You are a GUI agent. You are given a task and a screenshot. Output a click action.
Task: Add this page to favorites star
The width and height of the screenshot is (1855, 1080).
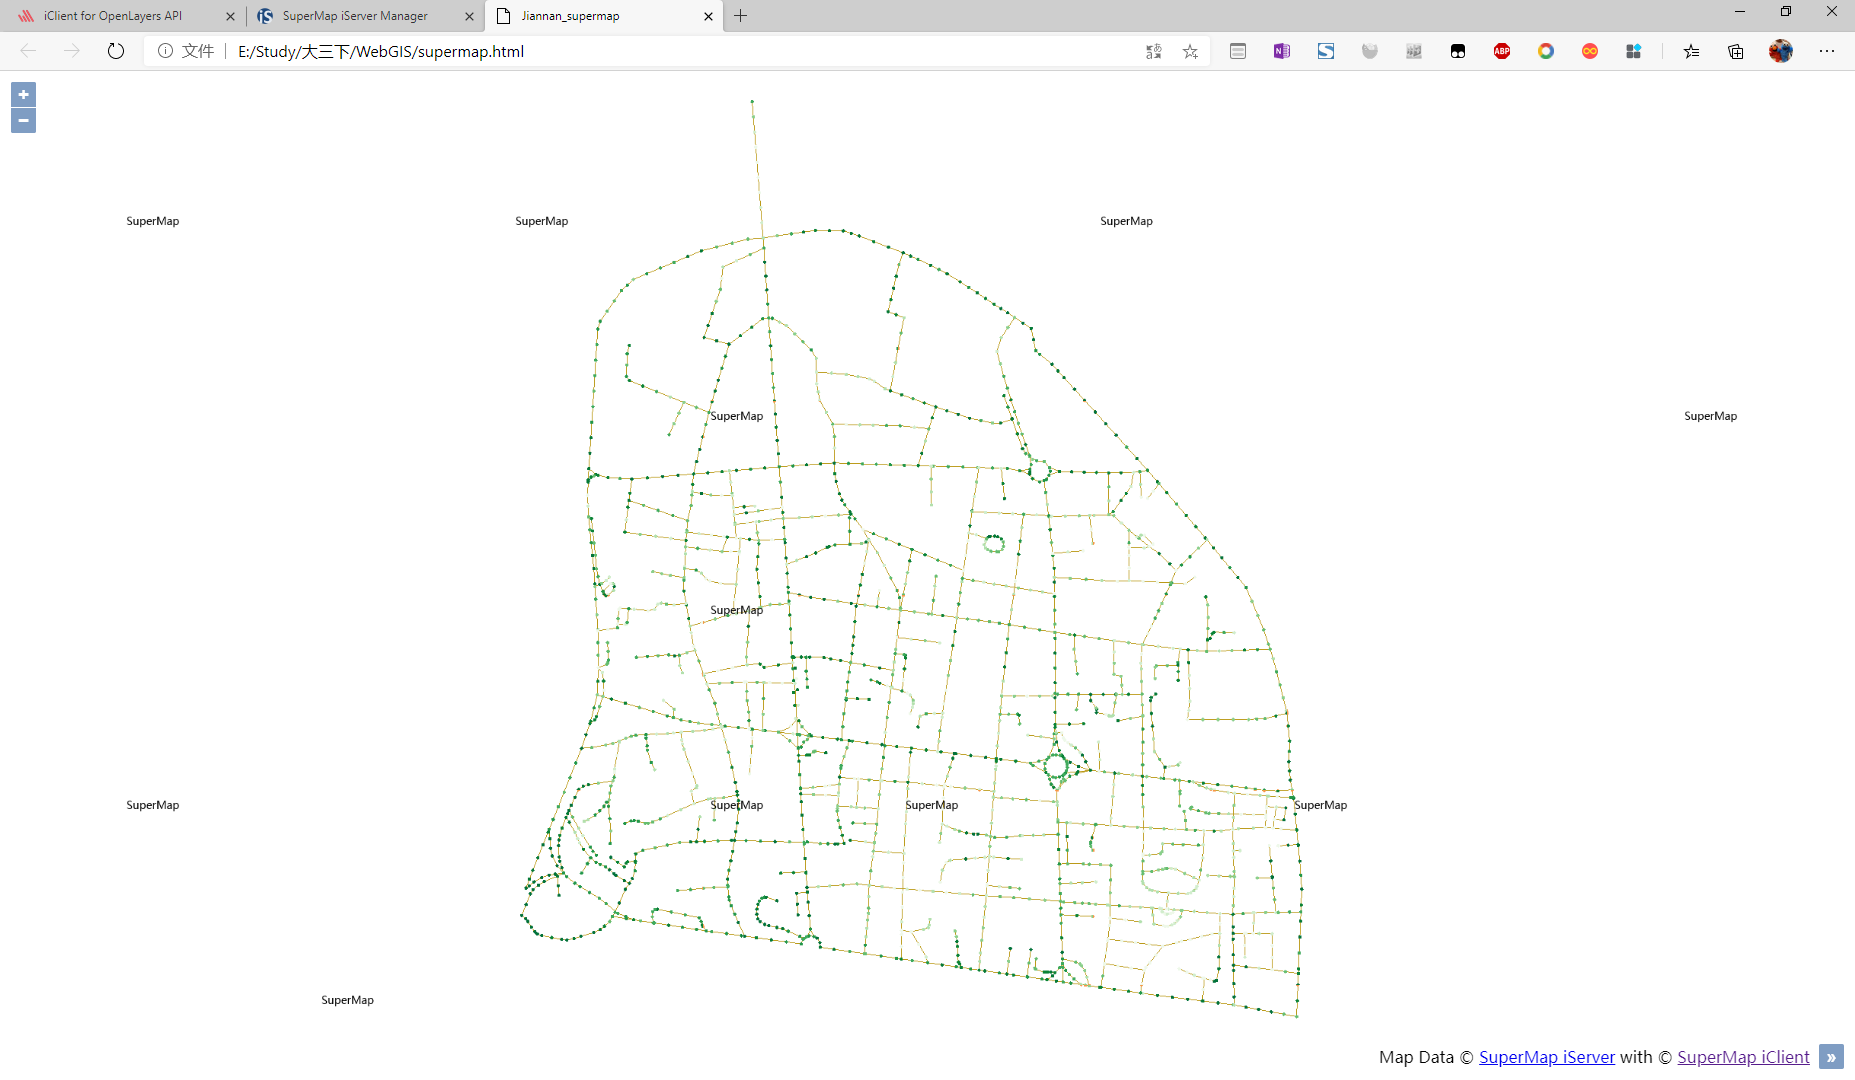(1190, 51)
